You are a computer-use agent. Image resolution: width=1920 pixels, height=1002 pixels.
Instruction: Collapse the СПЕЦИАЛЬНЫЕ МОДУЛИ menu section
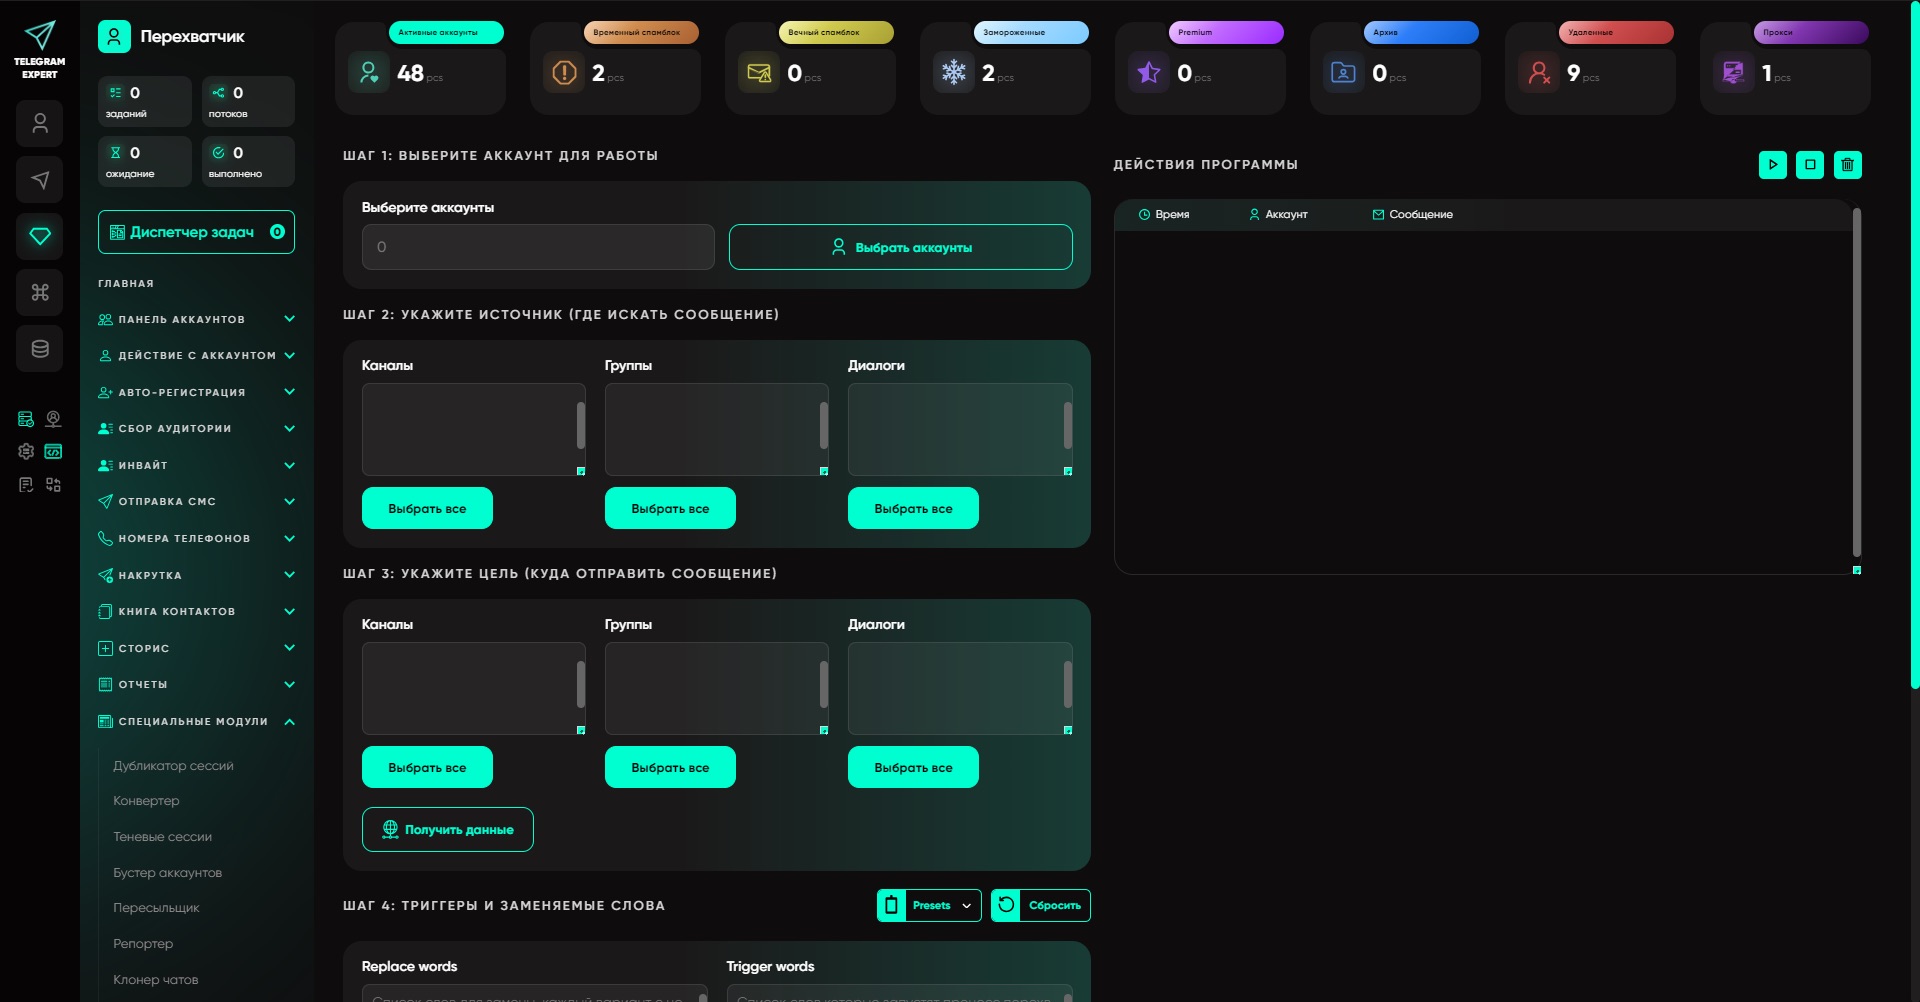(197, 722)
